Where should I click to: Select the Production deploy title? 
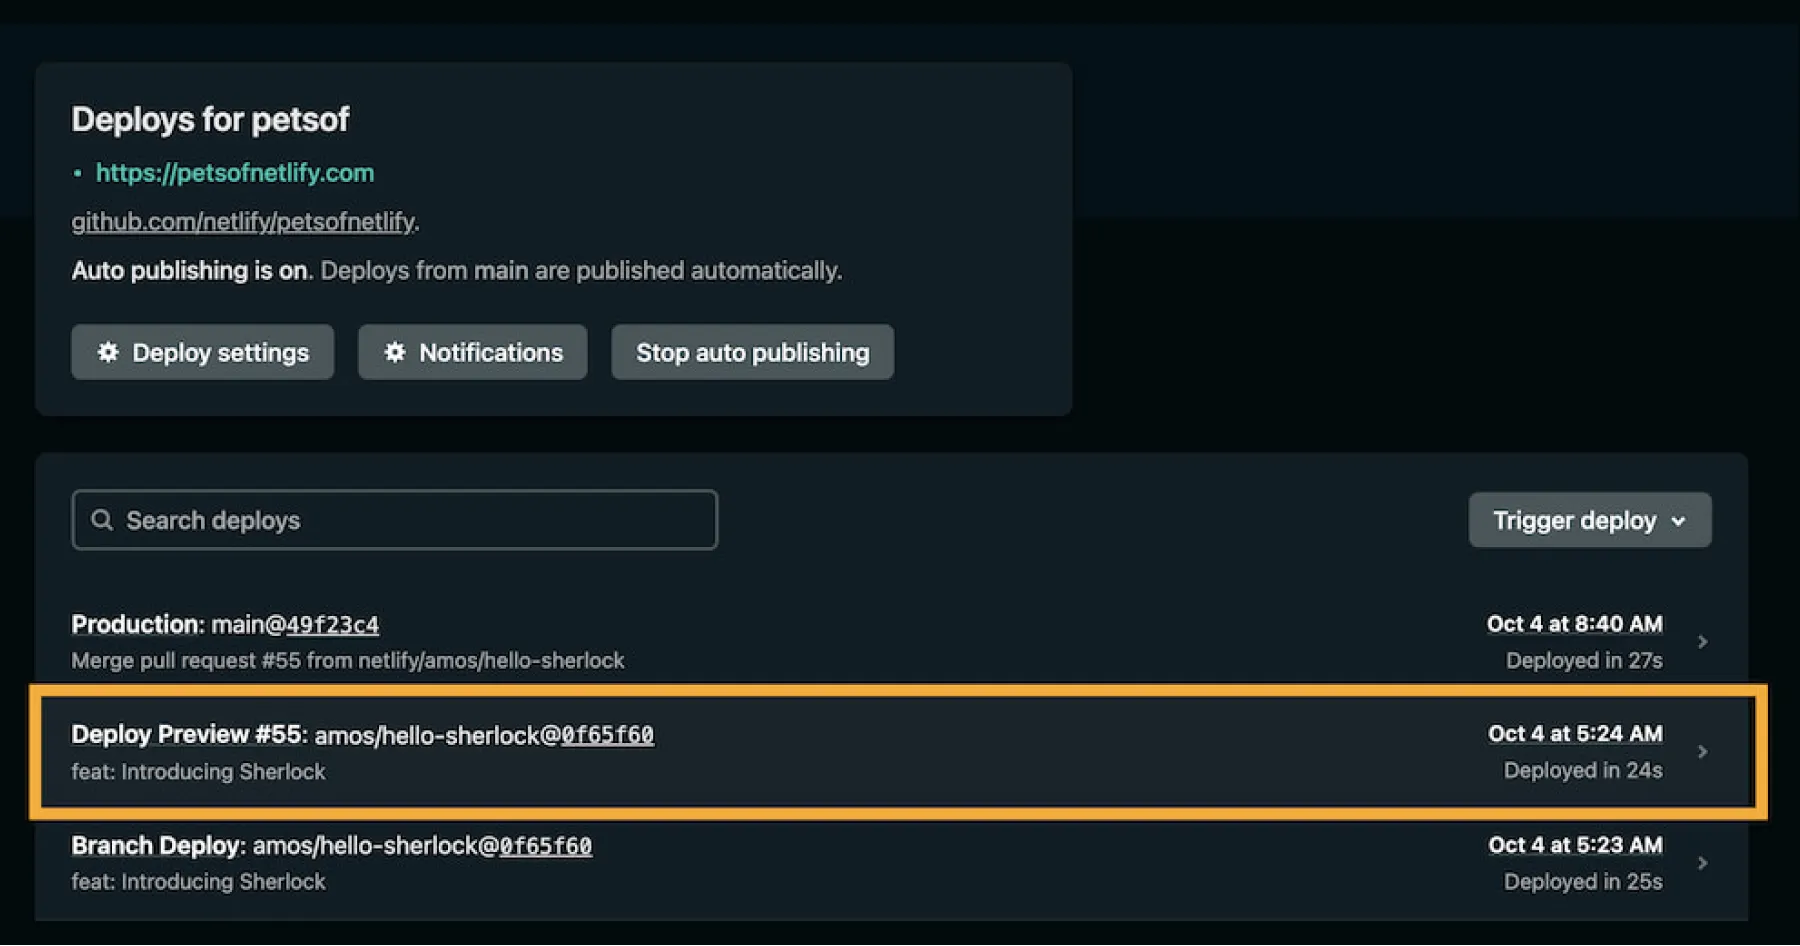[136, 625]
